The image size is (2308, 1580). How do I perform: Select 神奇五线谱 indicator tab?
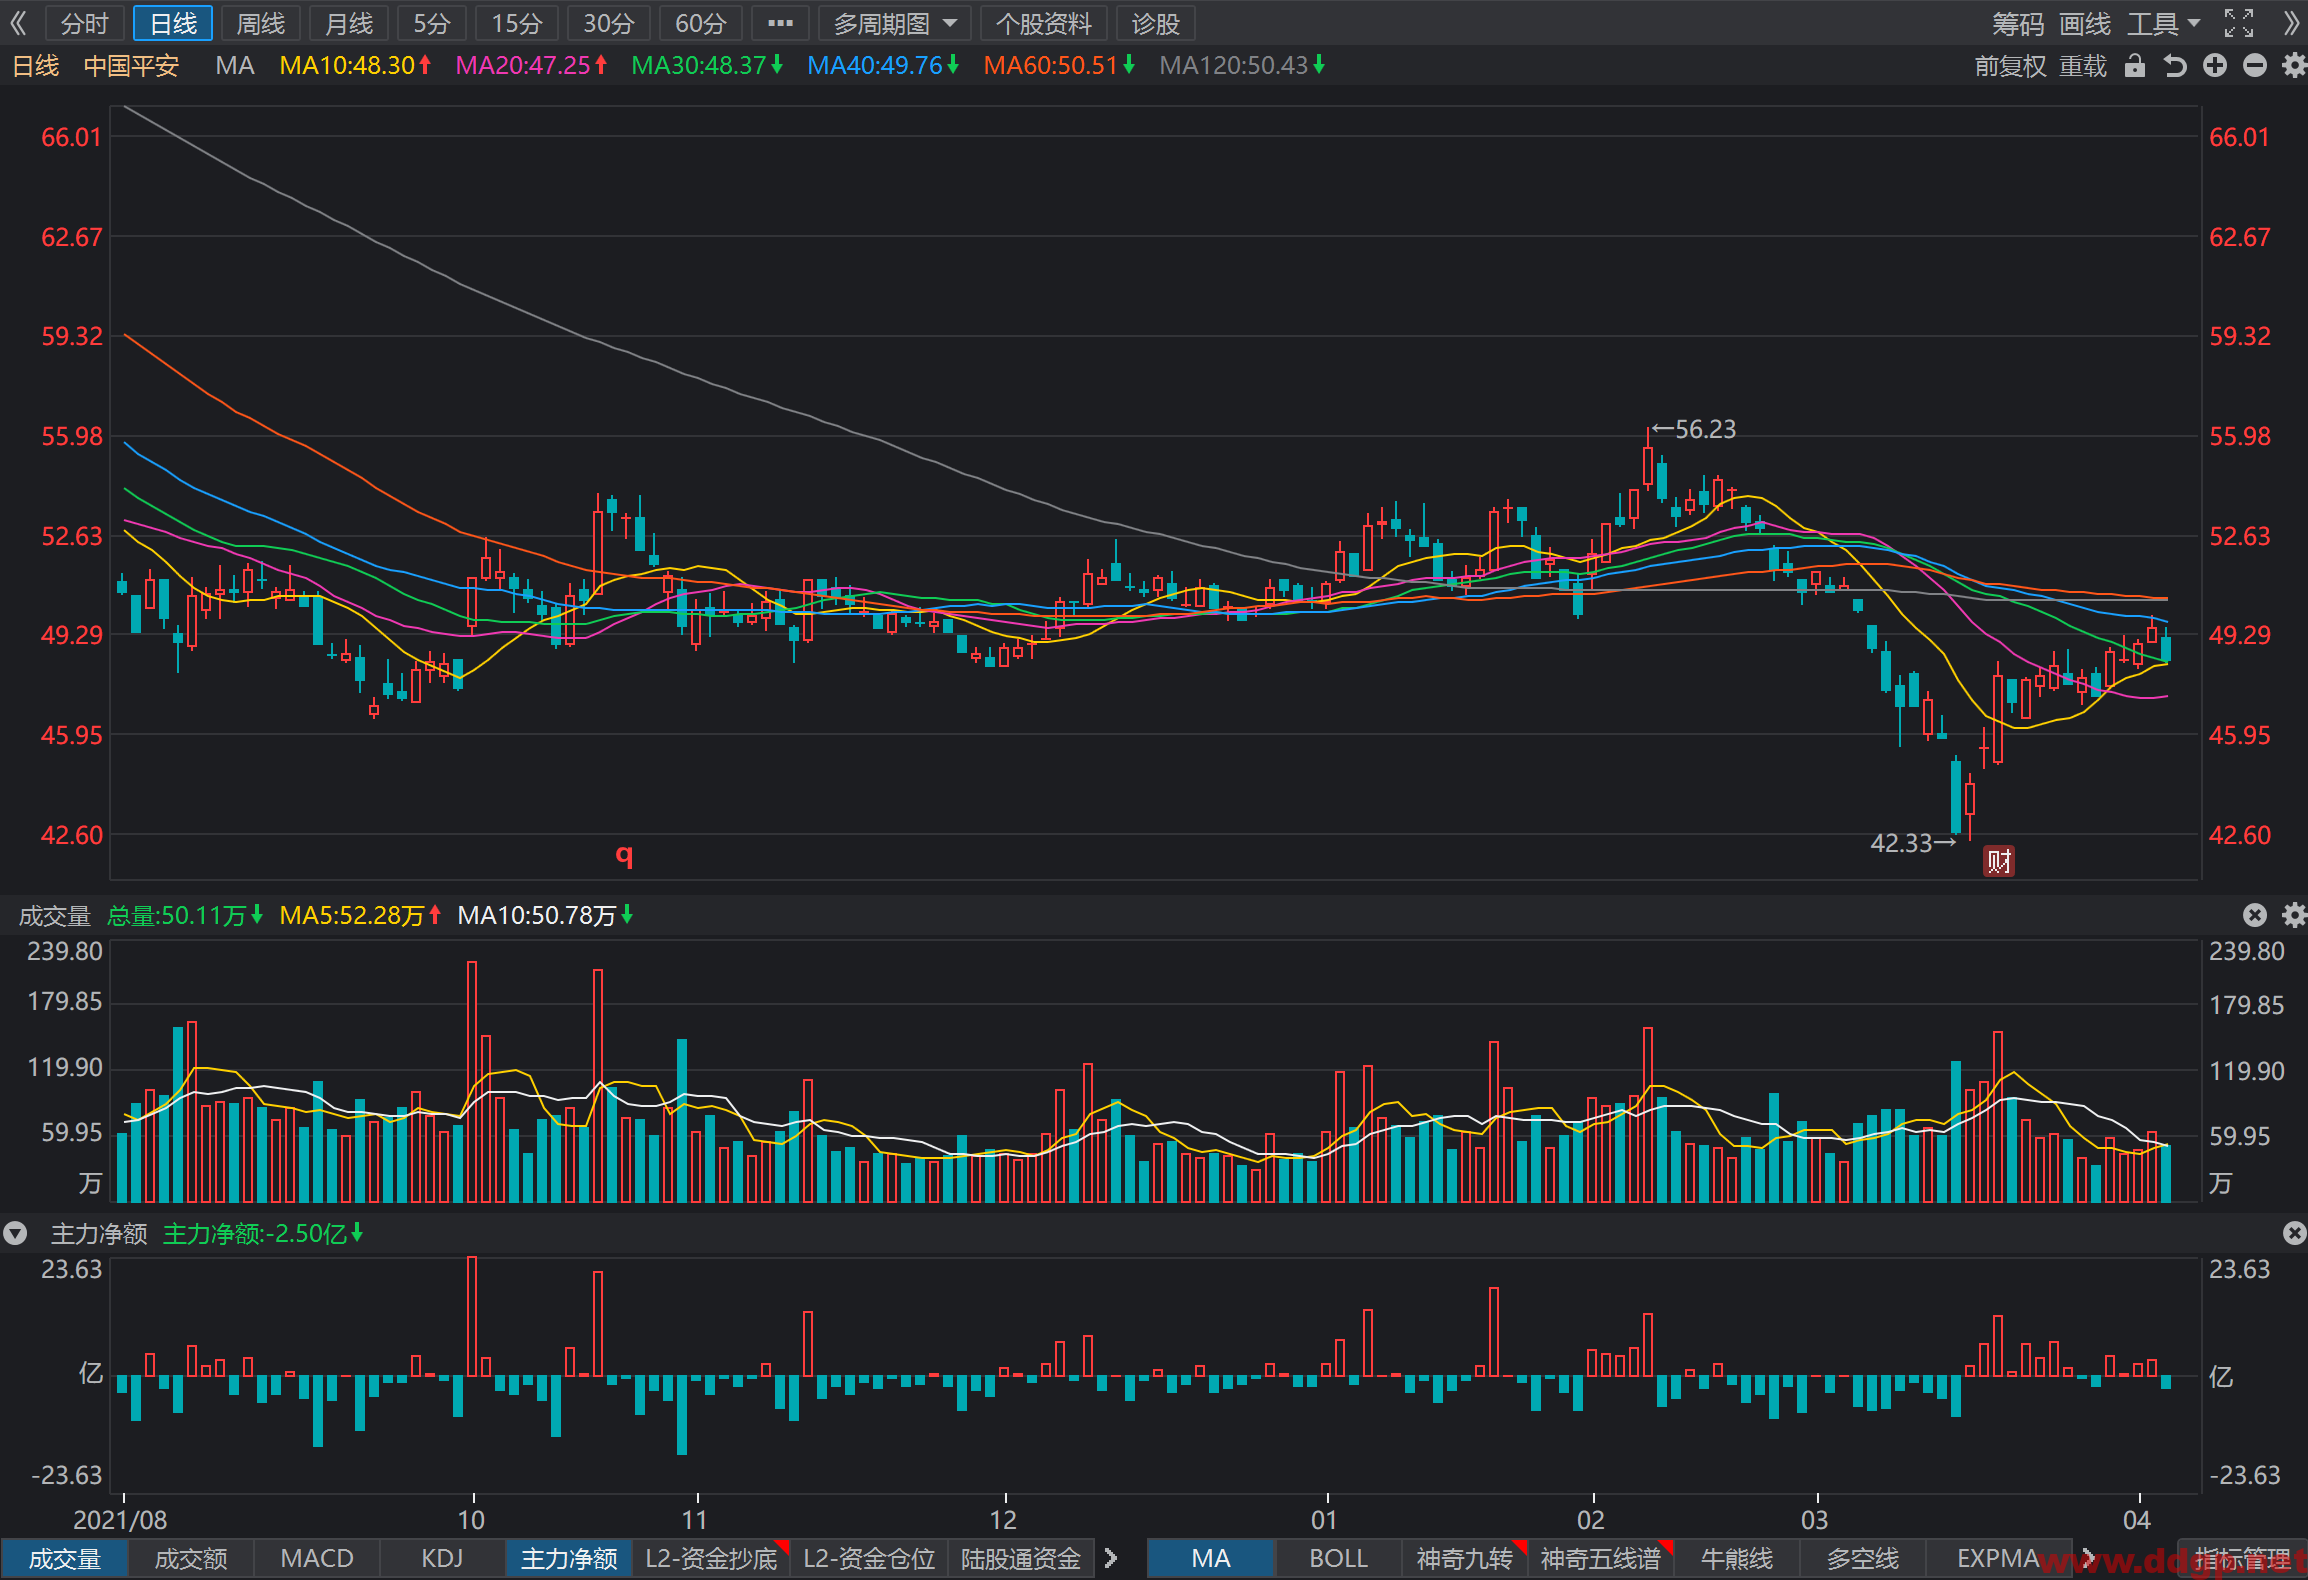1601,1558
